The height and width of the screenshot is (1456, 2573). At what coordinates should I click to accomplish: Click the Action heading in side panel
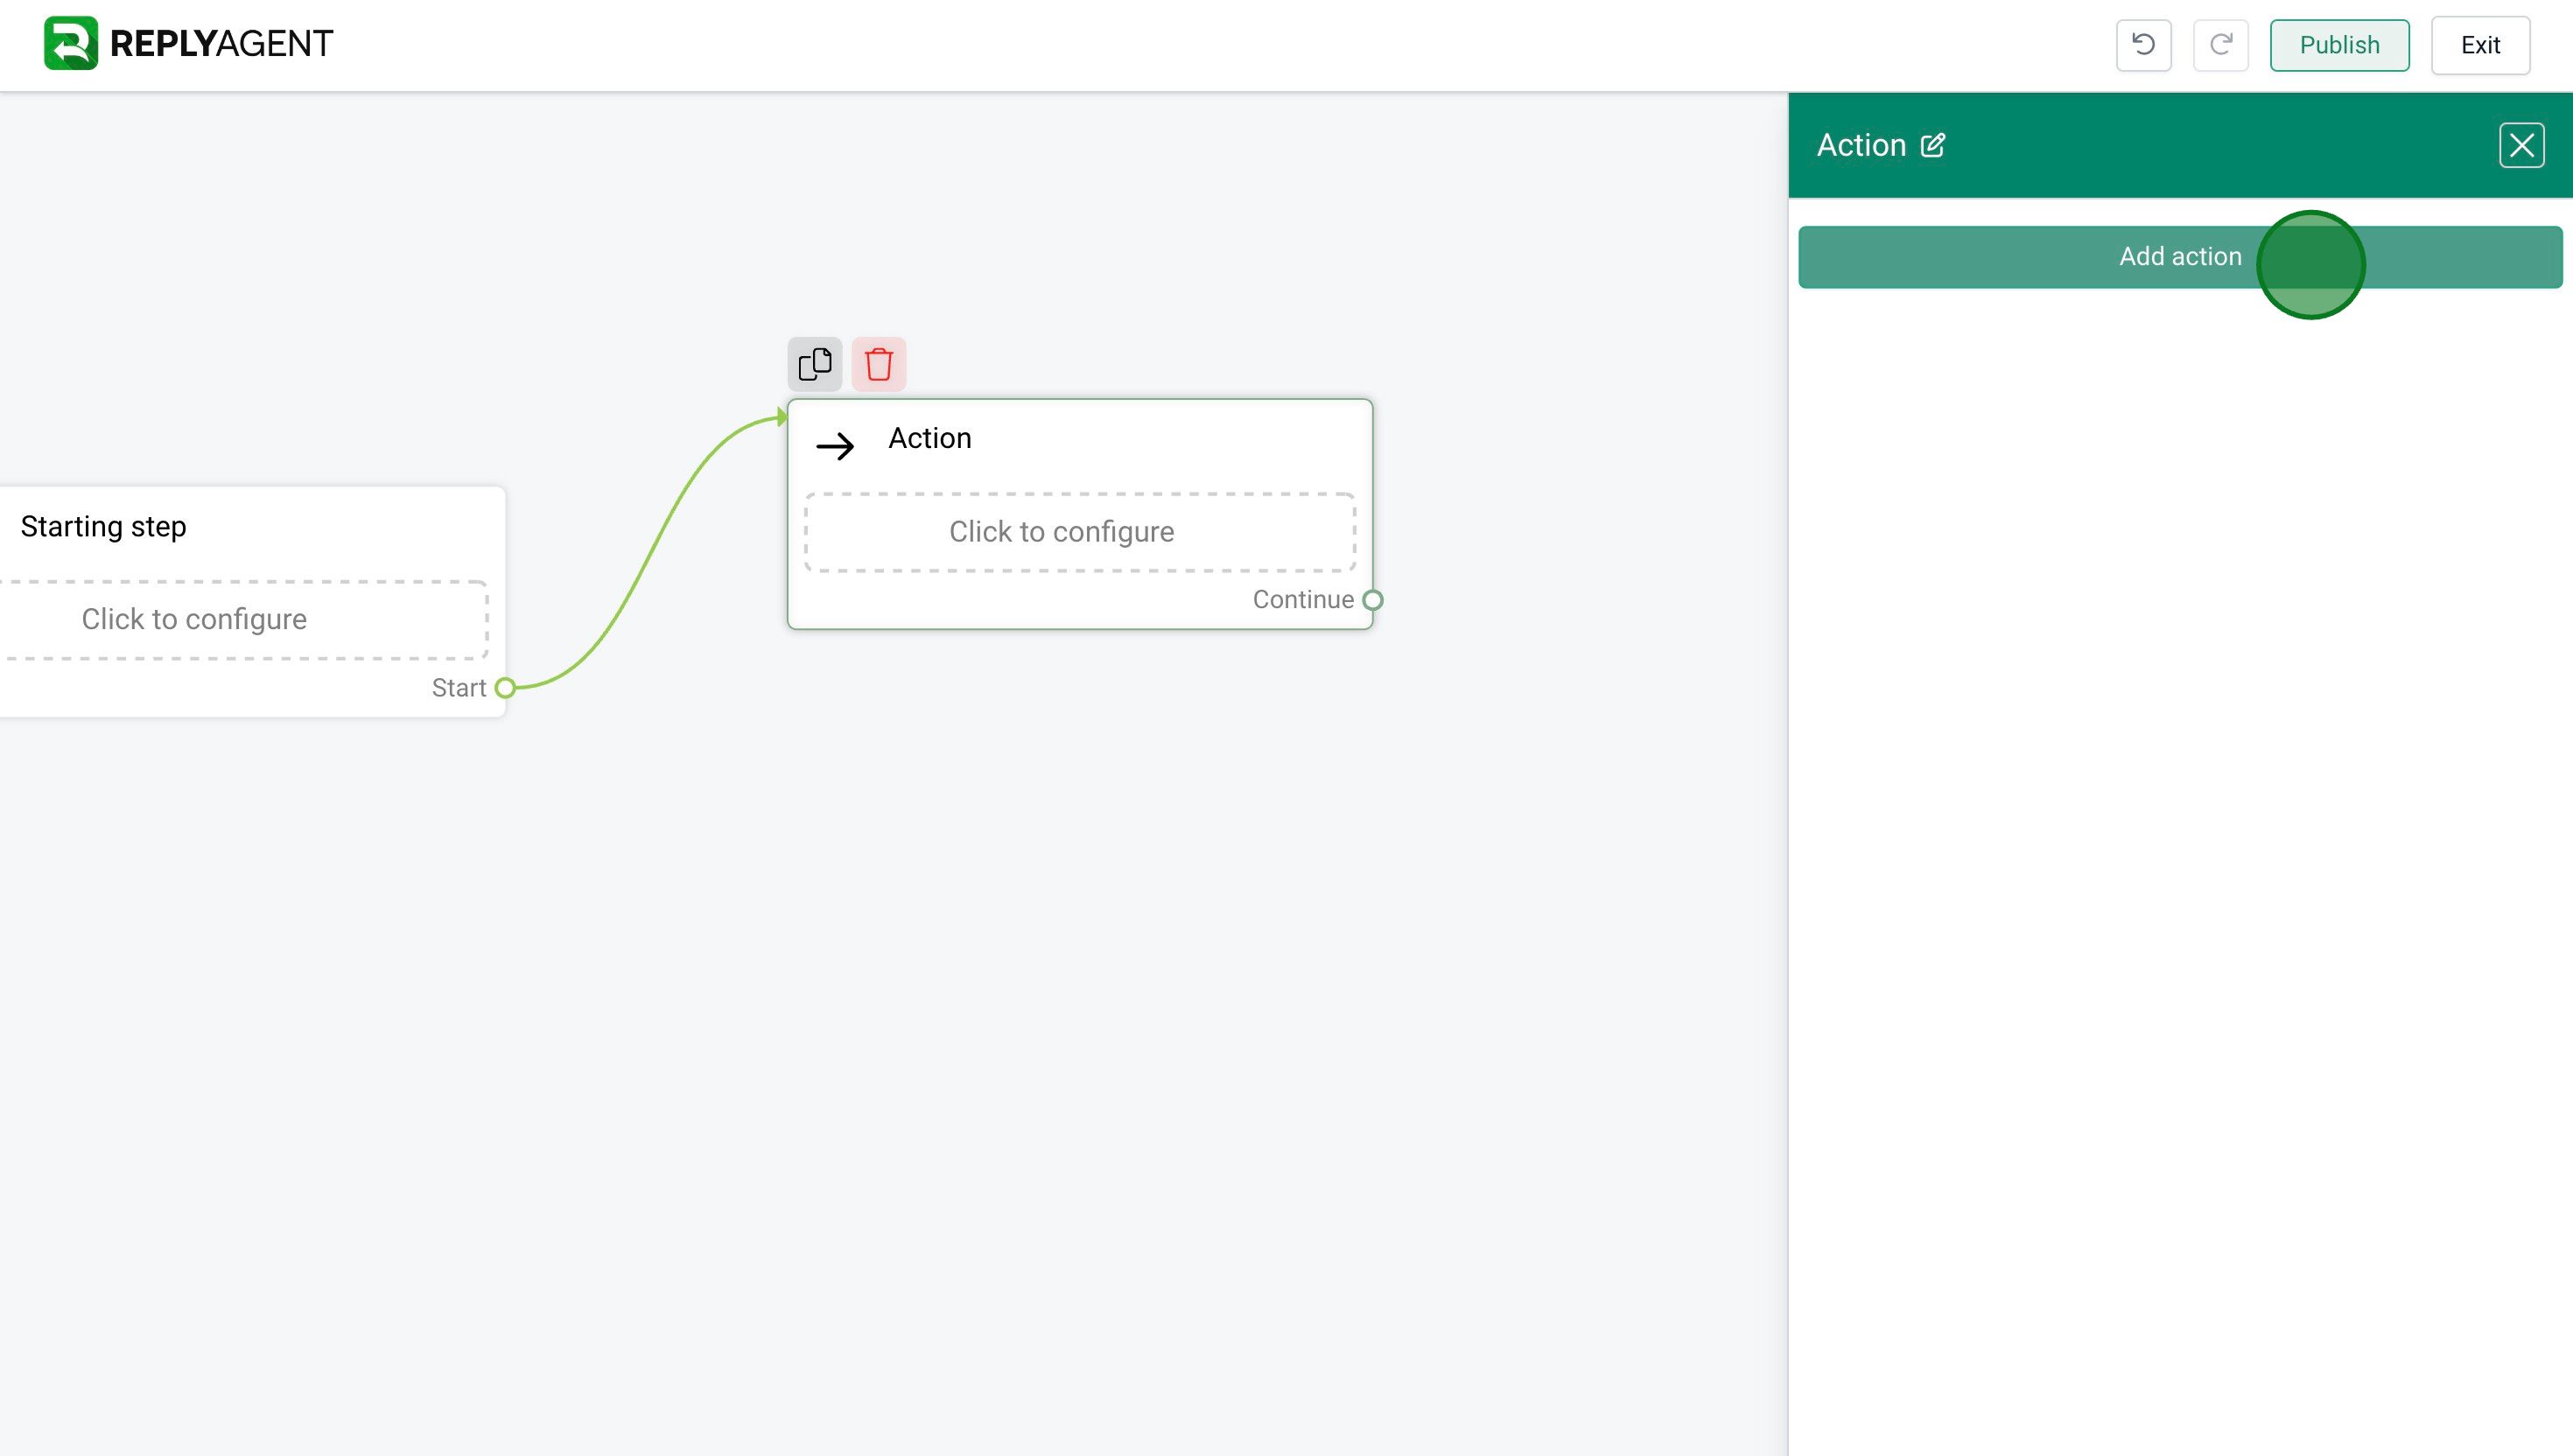pos(1861,146)
